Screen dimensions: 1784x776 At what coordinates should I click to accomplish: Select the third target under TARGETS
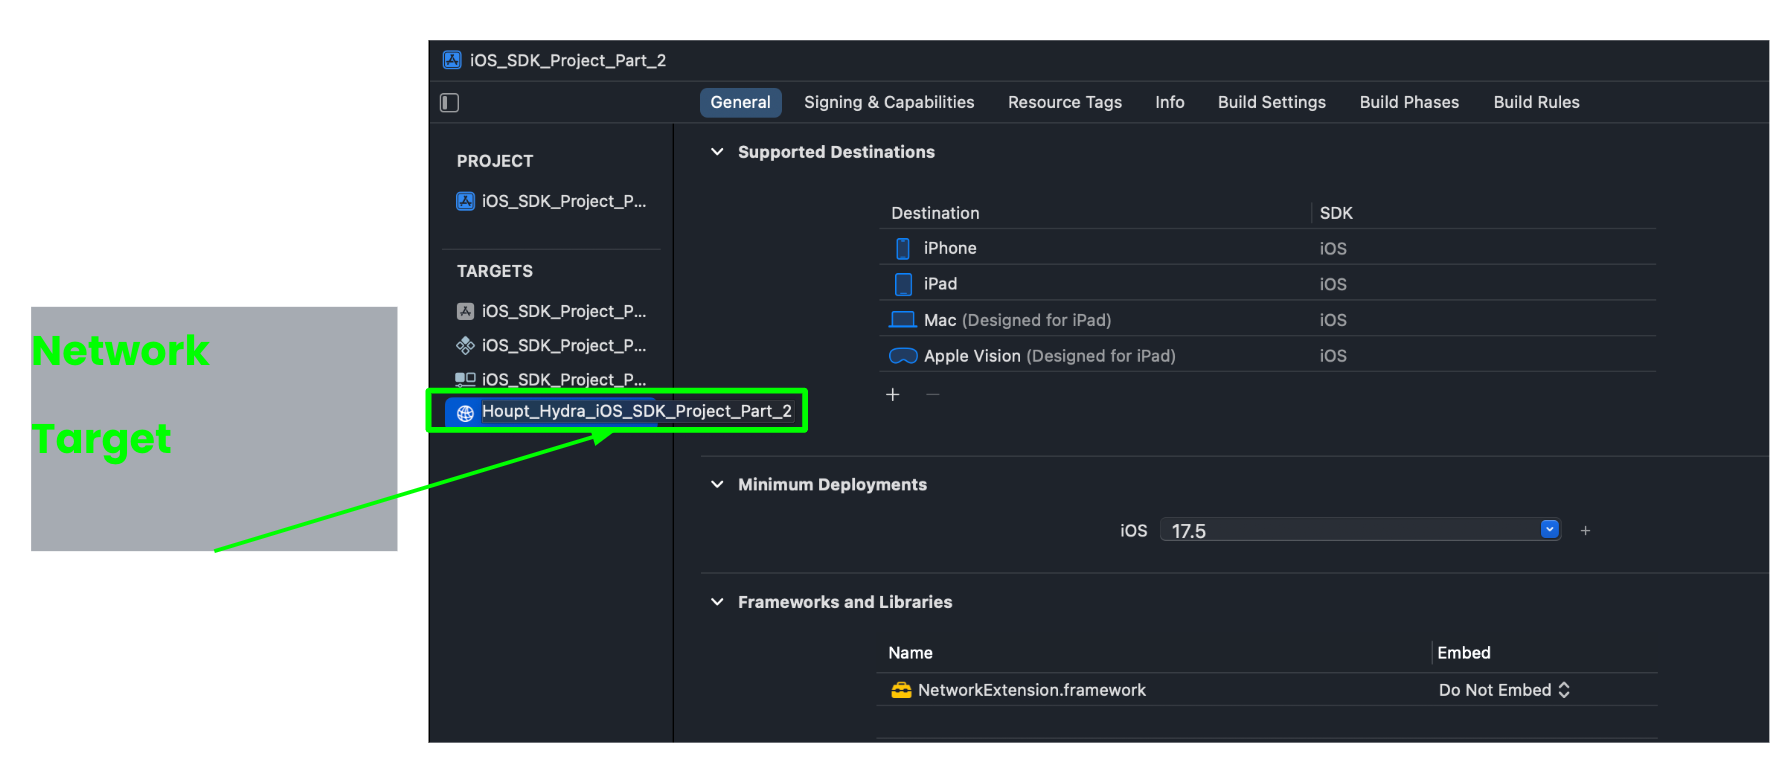point(552,379)
